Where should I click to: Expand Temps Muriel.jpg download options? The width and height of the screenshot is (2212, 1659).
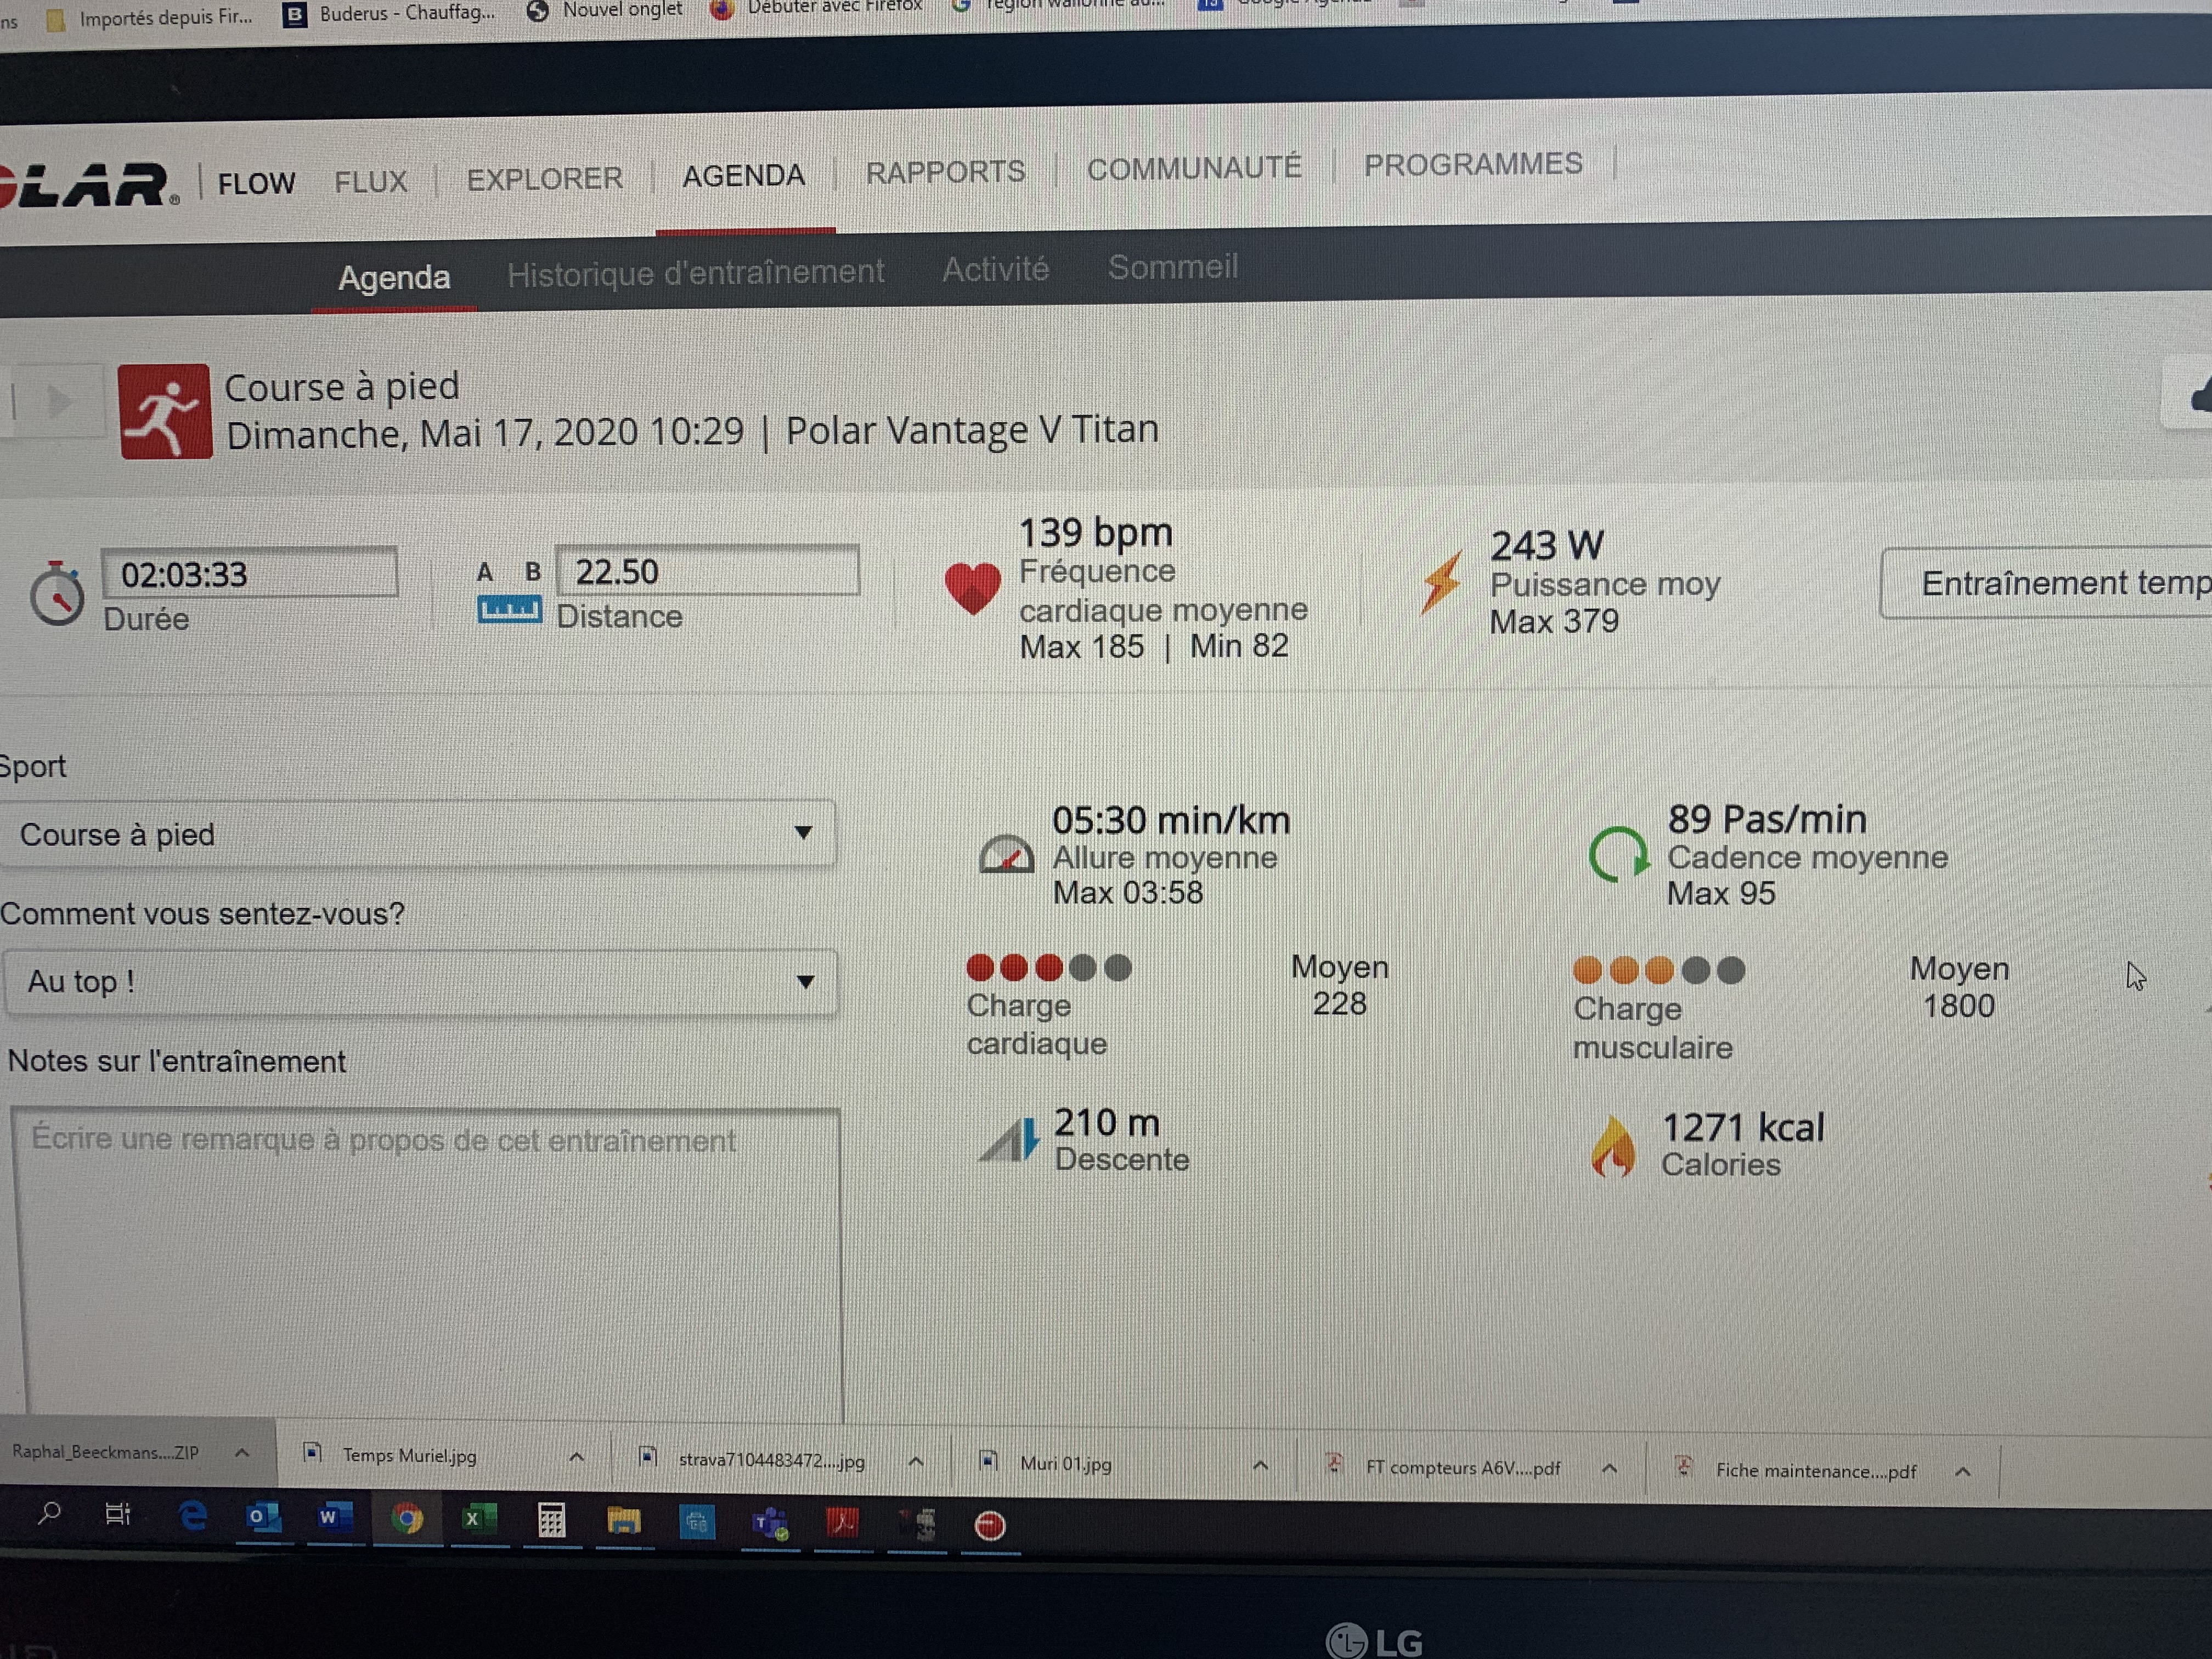click(x=576, y=1457)
